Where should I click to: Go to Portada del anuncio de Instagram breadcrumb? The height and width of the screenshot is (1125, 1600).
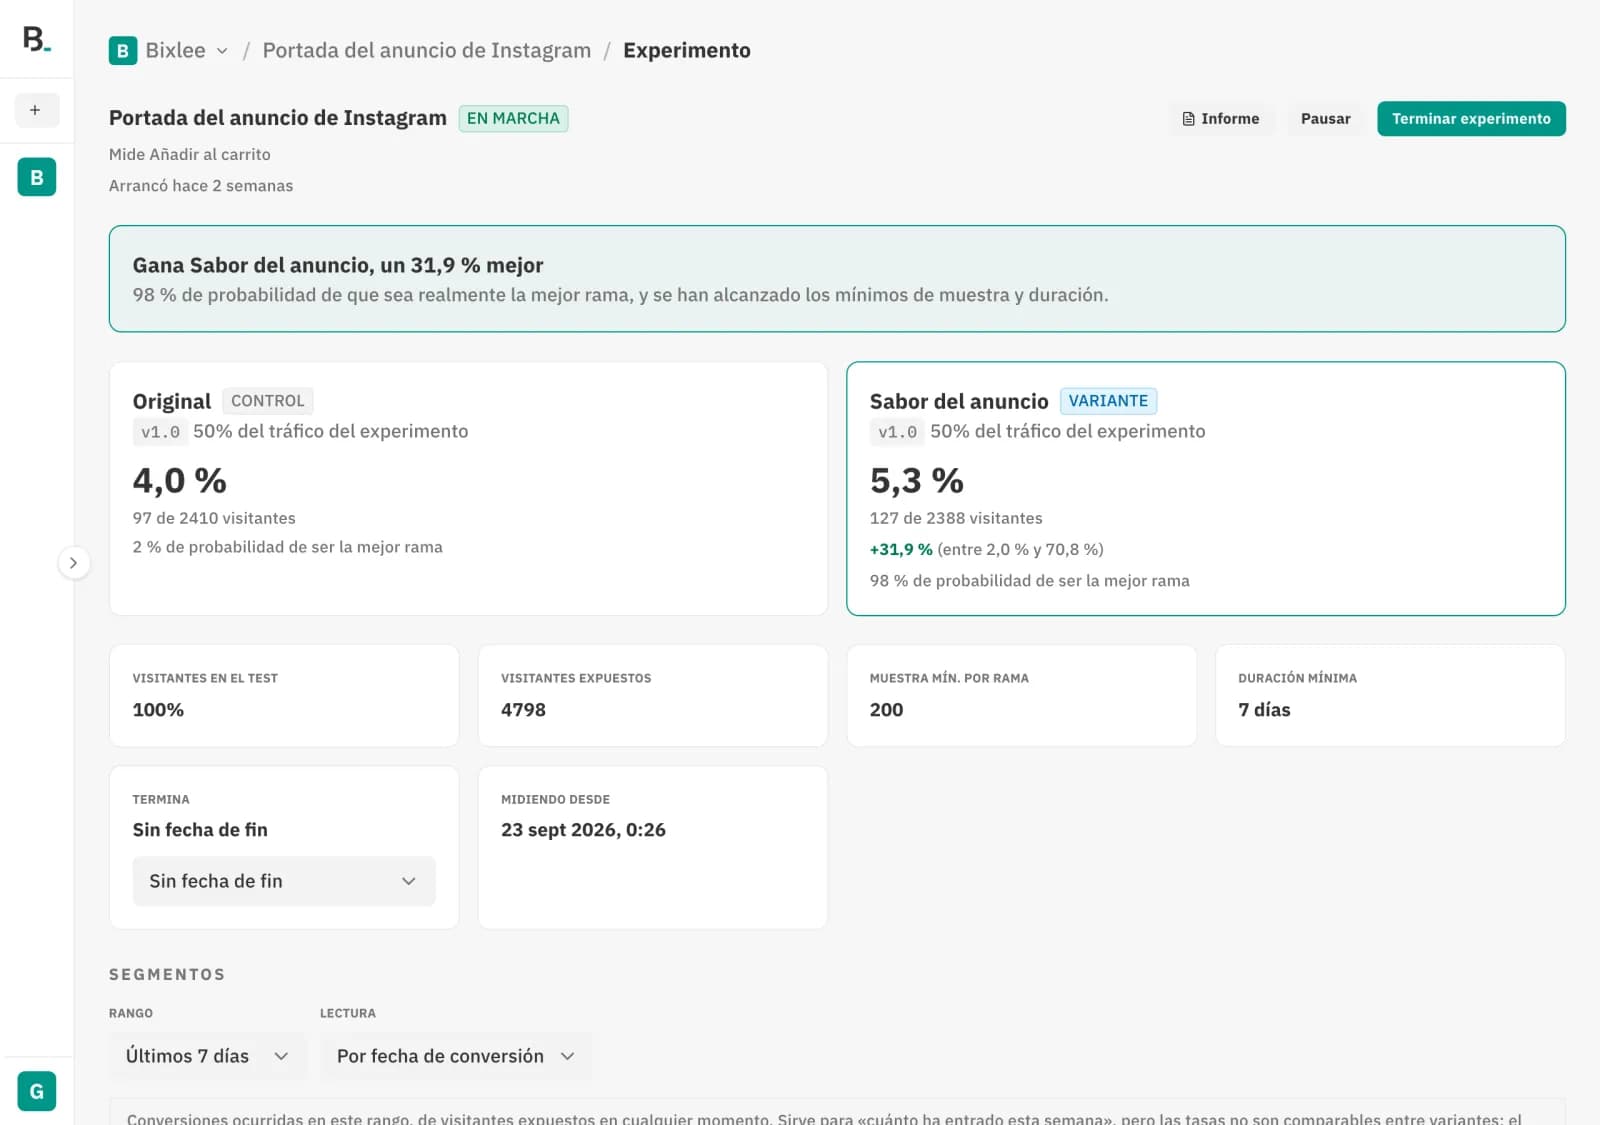pos(427,50)
